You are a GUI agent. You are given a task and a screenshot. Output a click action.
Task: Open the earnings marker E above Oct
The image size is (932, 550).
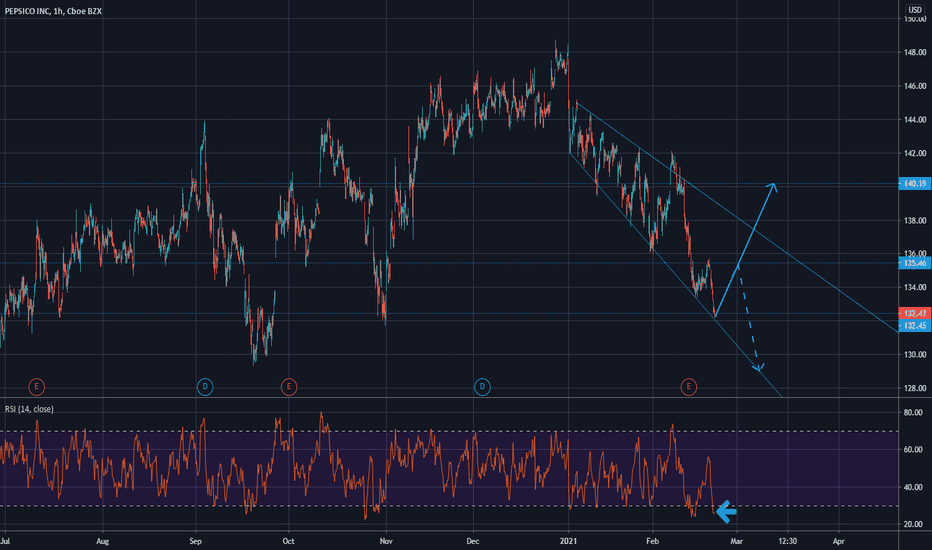point(289,387)
